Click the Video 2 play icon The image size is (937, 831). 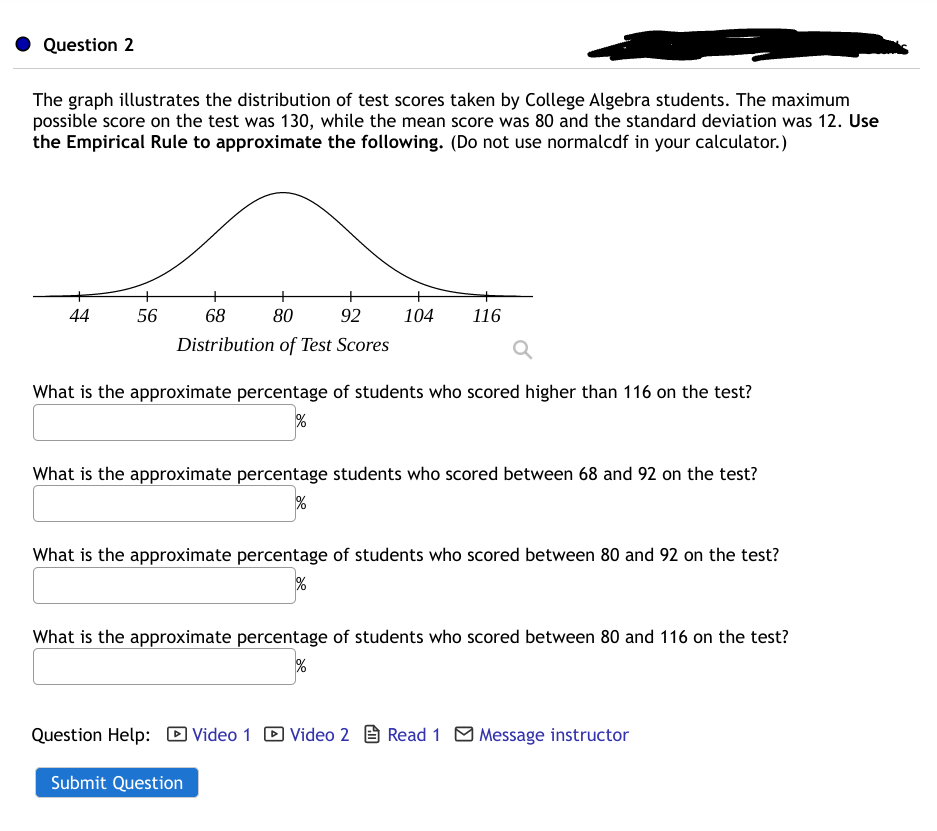[272, 735]
